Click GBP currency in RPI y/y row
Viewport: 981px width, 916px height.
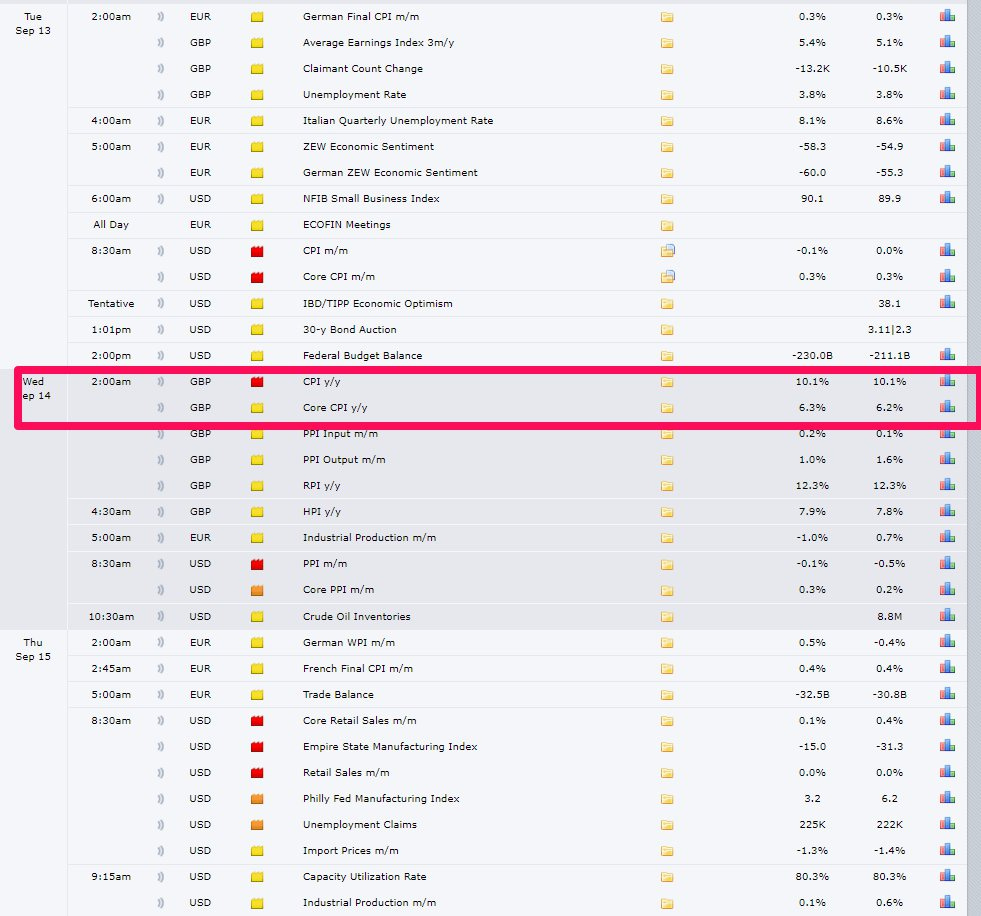pos(200,485)
